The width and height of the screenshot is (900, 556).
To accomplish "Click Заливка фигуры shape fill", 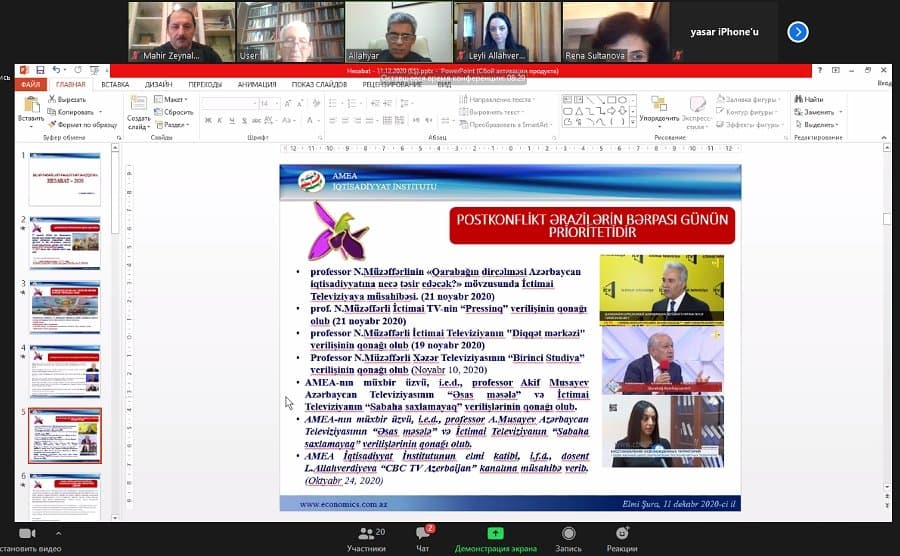I will click(x=747, y=99).
